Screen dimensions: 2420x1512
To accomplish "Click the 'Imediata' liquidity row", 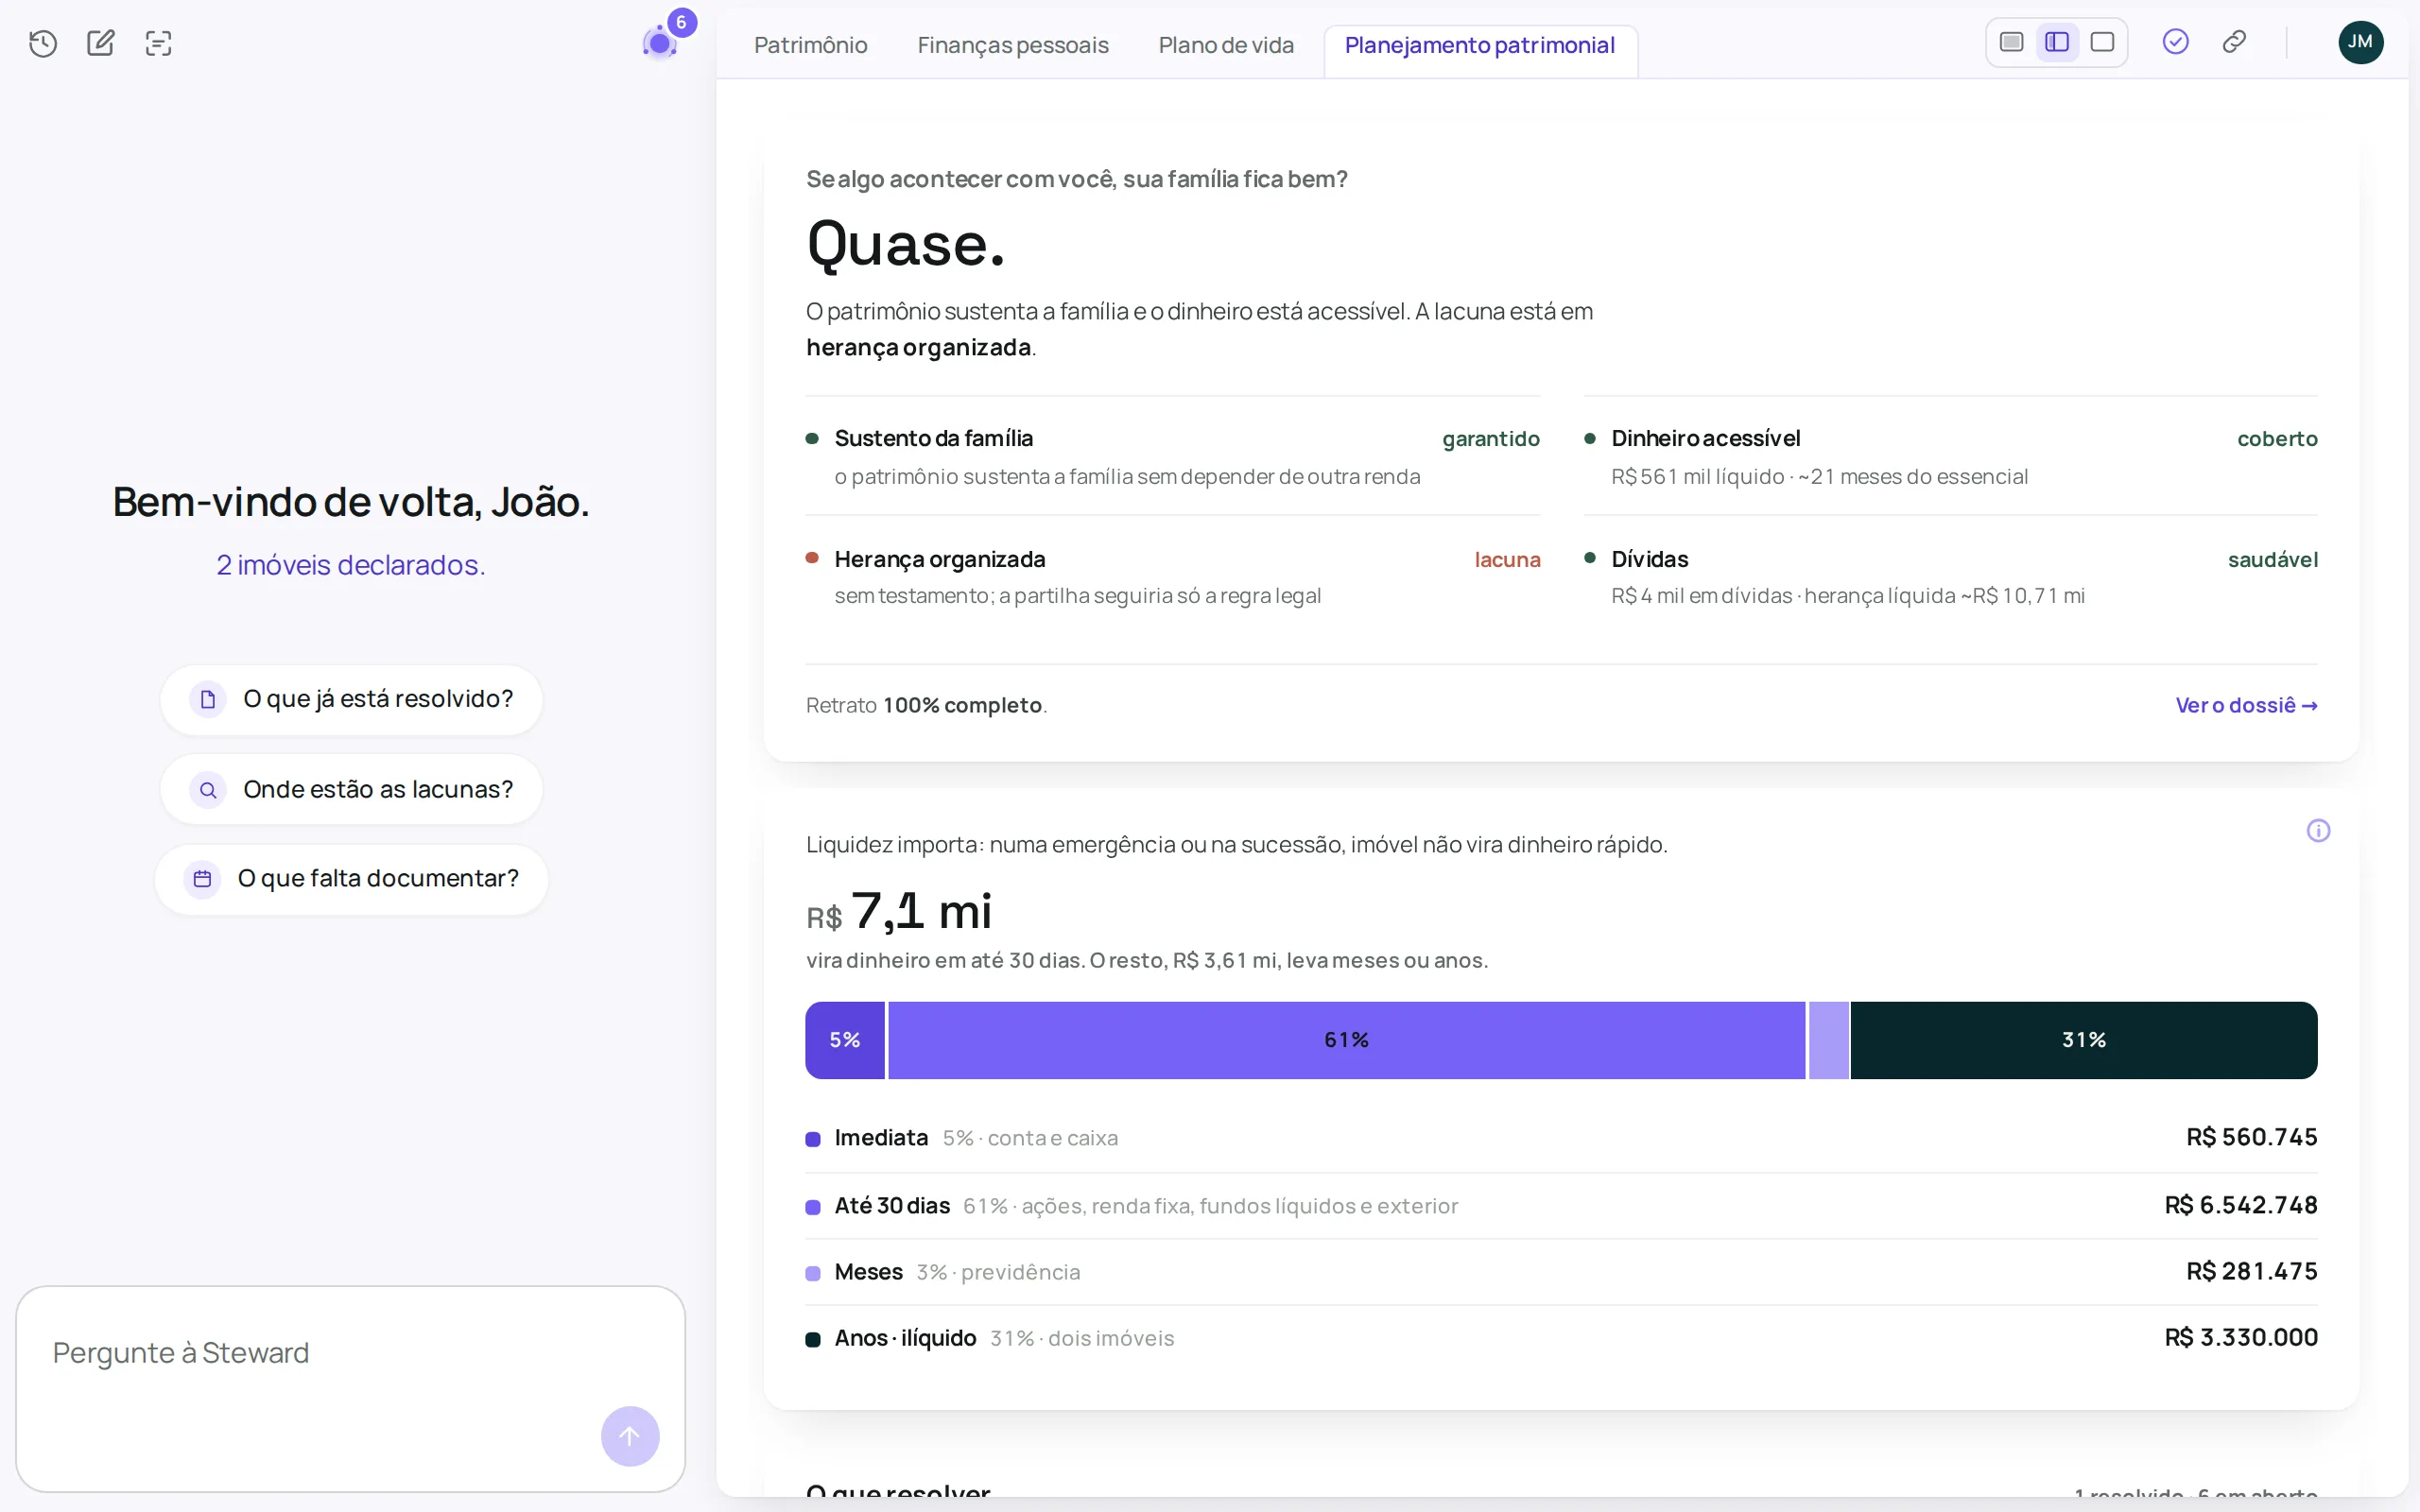I will (x=1561, y=1138).
